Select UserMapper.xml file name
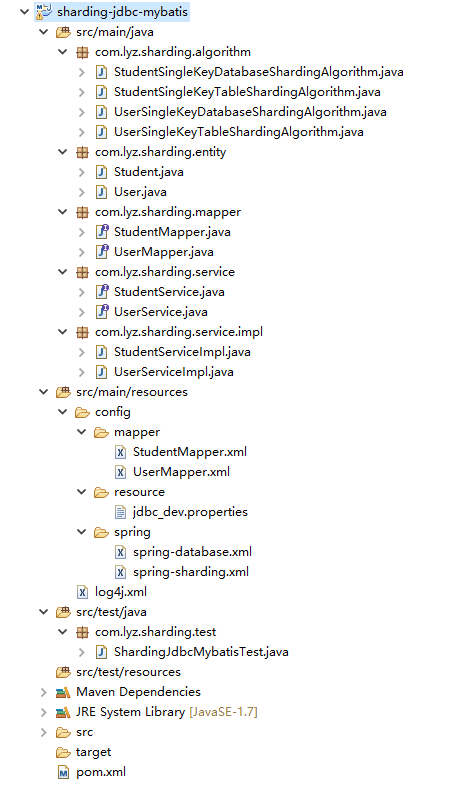 coord(182,472)
